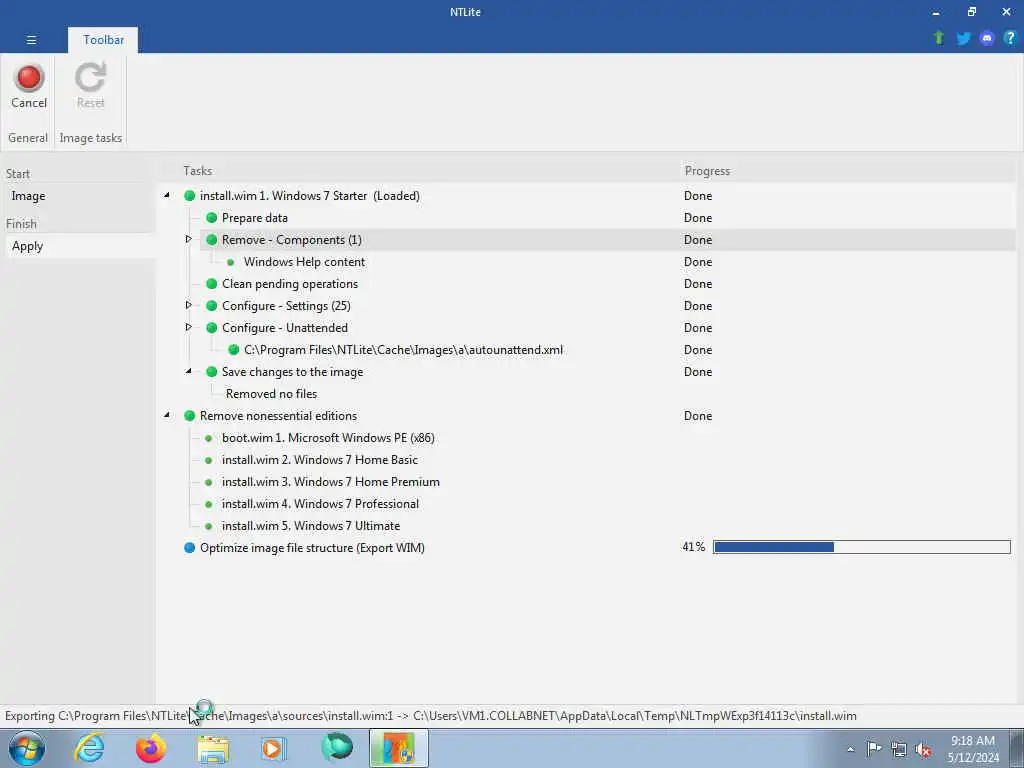Launch Internet Explorer from taskbar
The height and width of the screenshot is (768, 1024).
[x=89, y=748]
